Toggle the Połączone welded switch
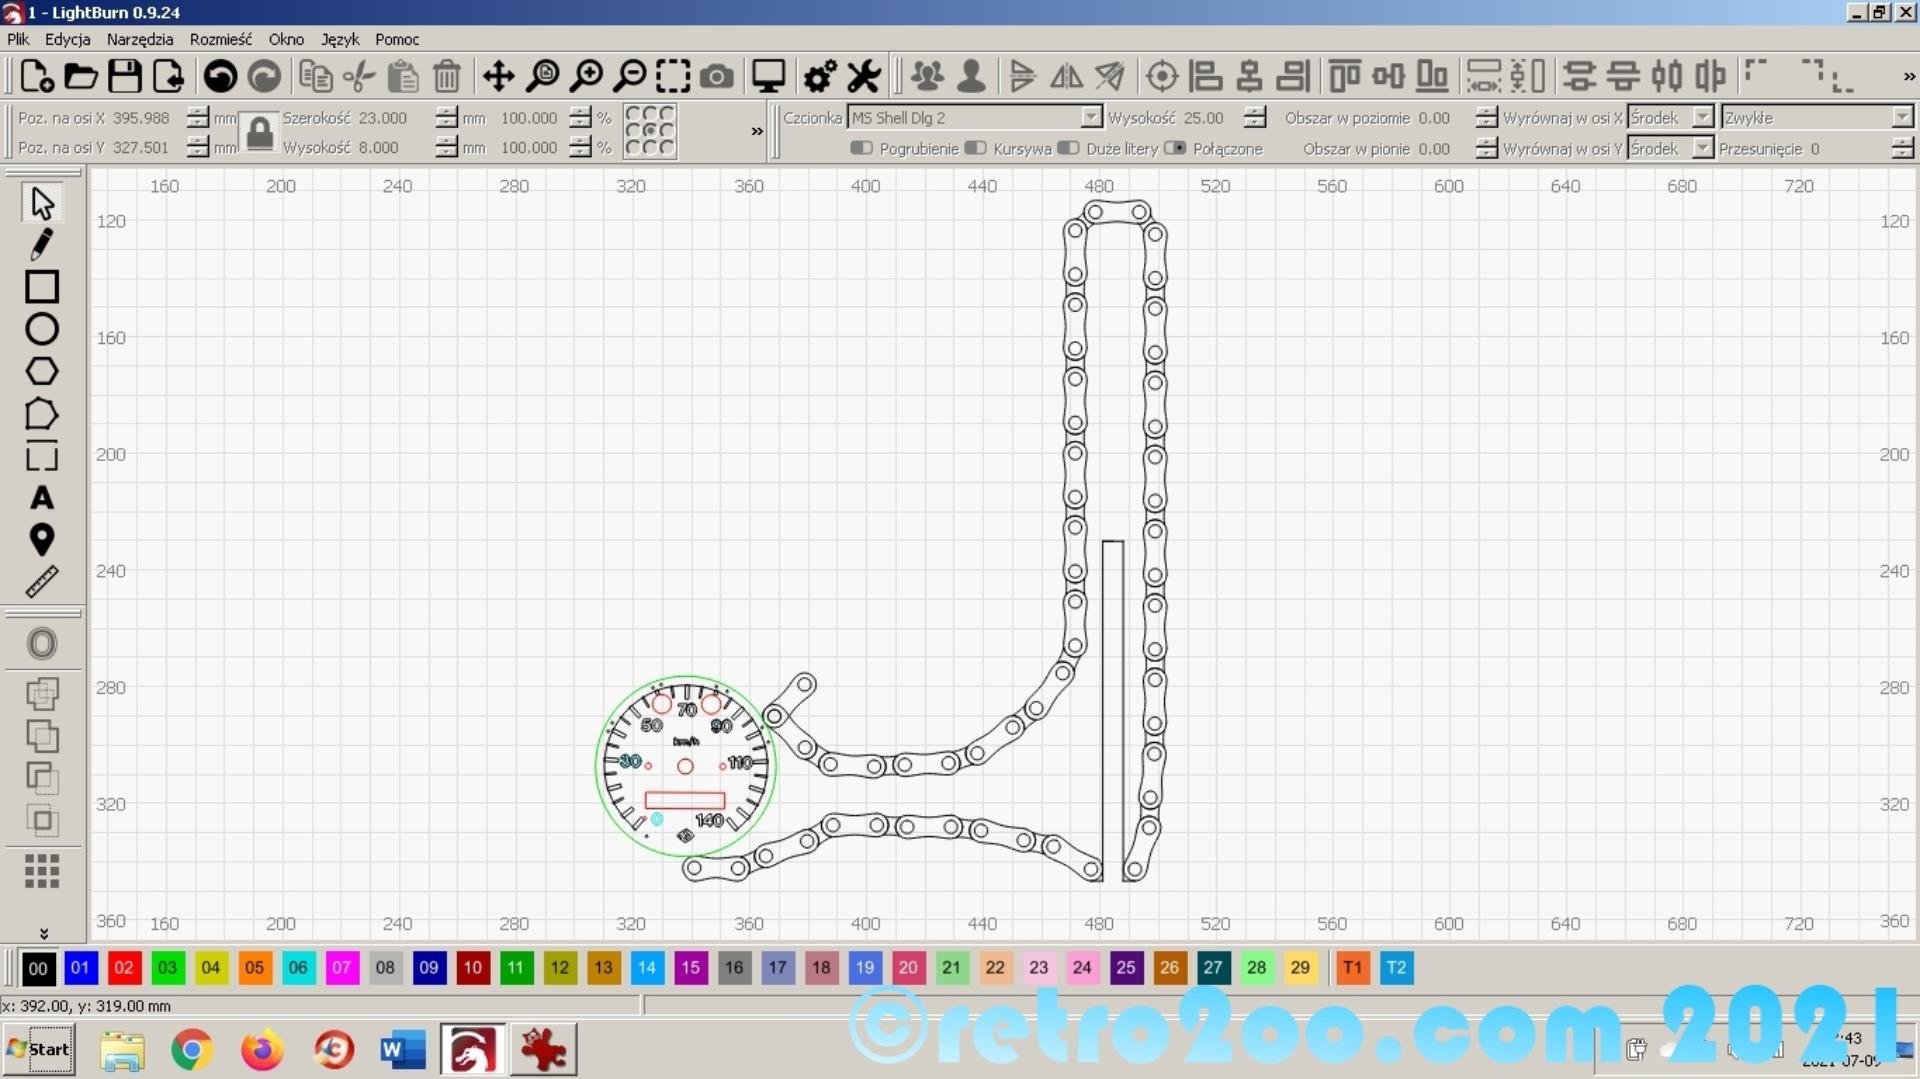The width and height of the screenshot is (1920, 1079). [1175, 148]
